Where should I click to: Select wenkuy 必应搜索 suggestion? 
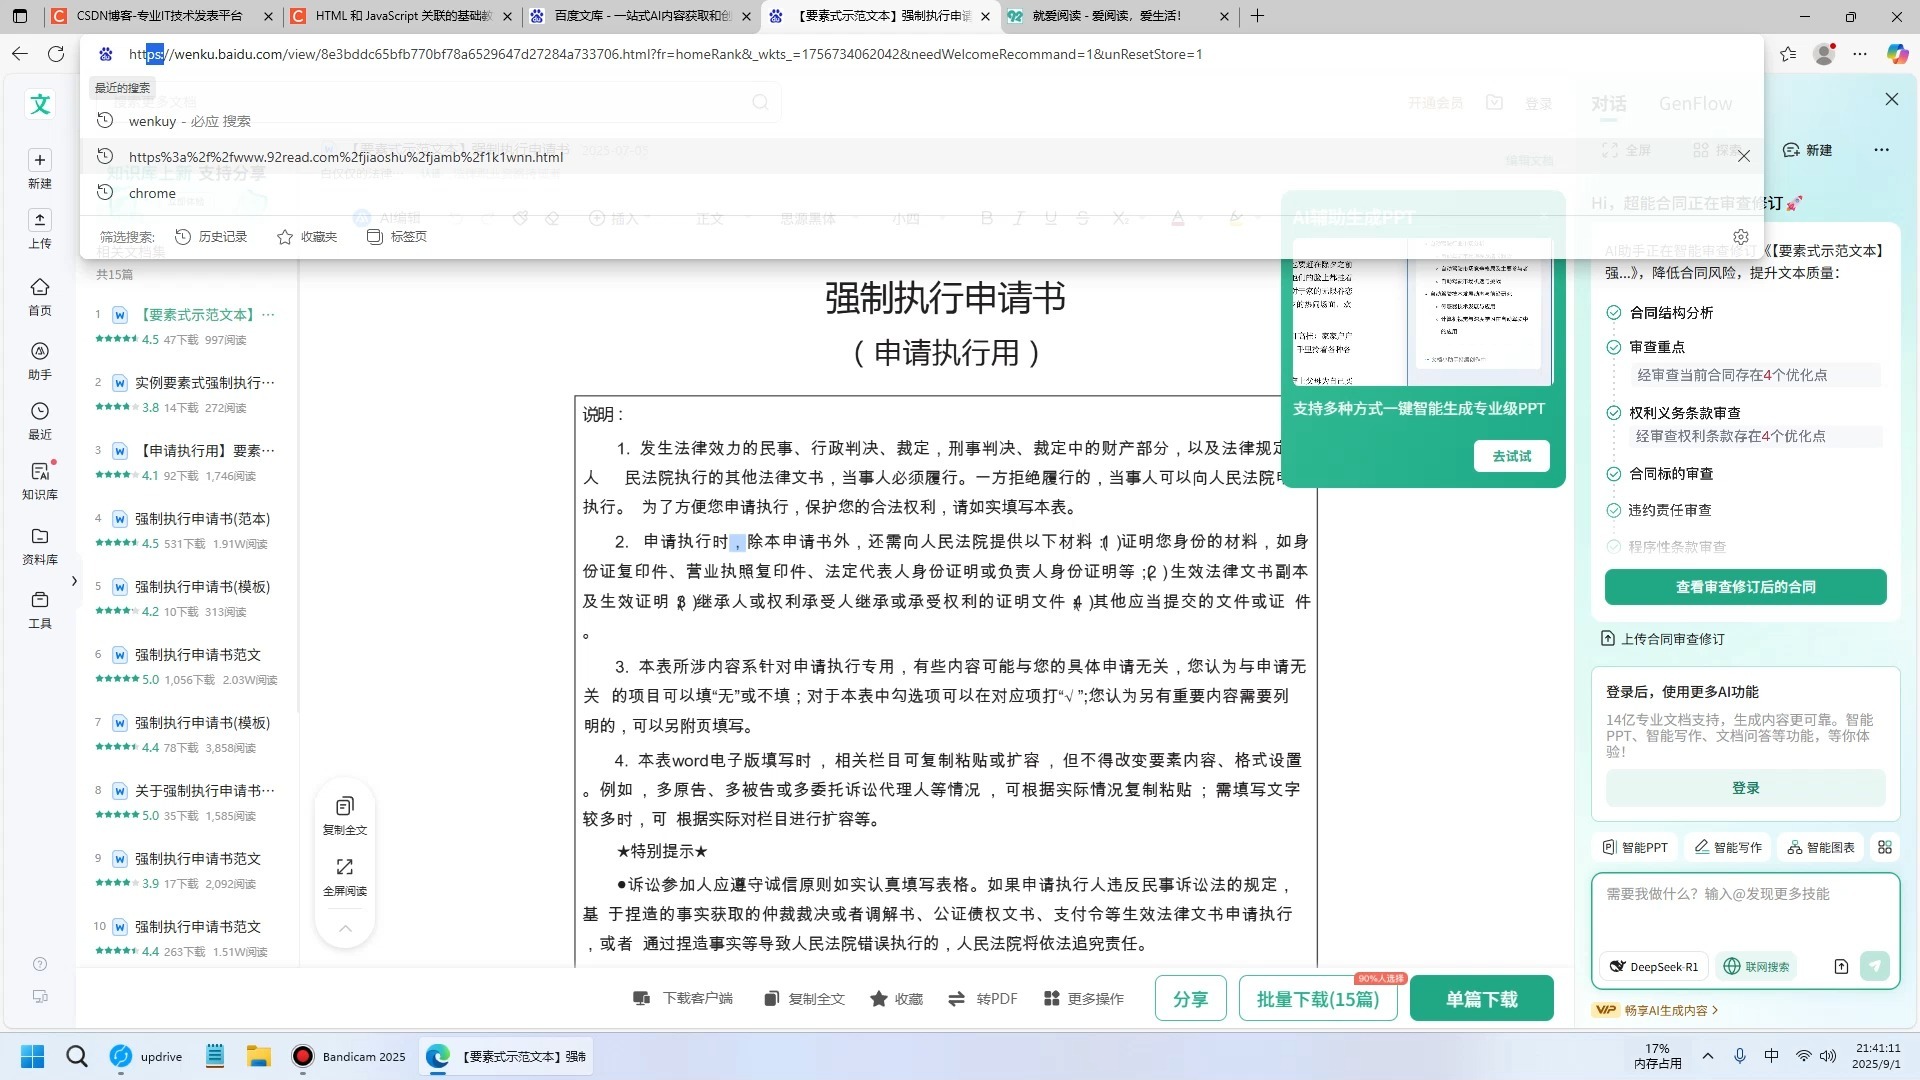coord(920,121)
